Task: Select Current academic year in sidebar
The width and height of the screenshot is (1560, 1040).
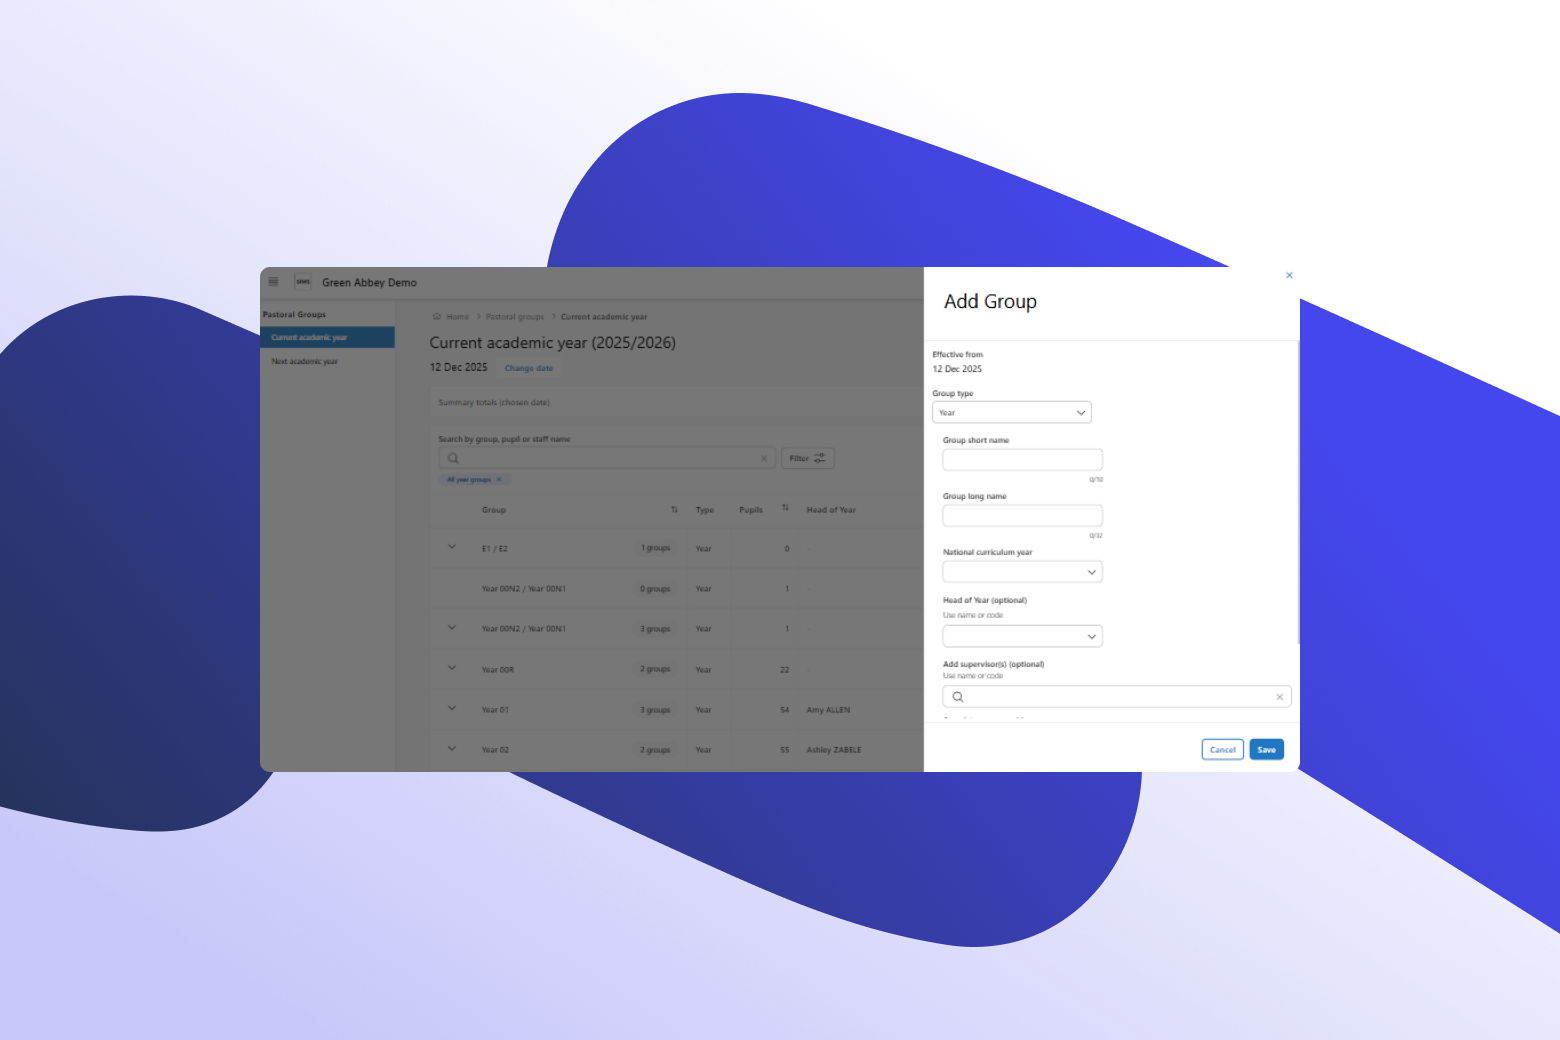Action: [x=309, y=338]
